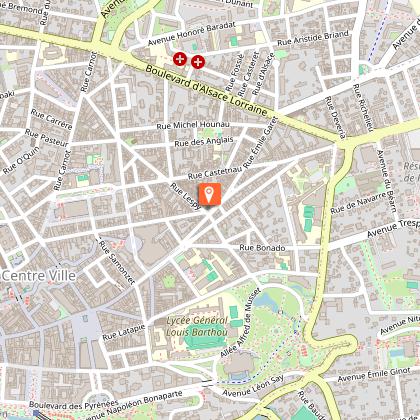
Task: Click the Rue Castetnau street label
Action: coord(215,173)
